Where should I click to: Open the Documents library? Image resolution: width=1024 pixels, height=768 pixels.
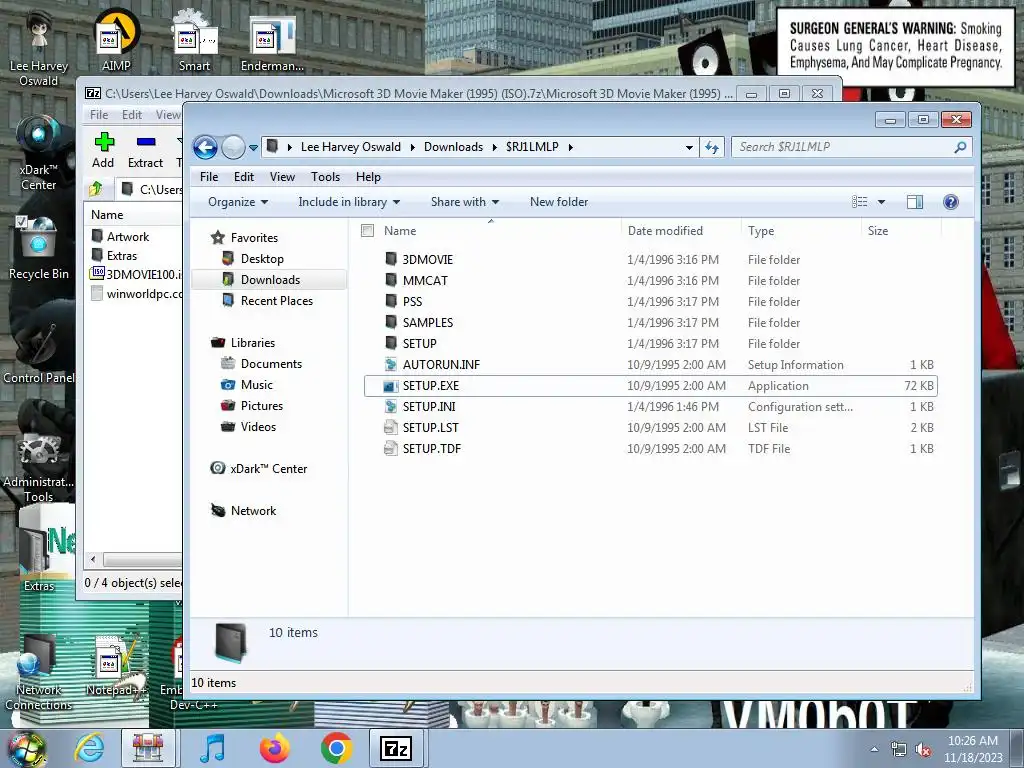click(271, 364)
